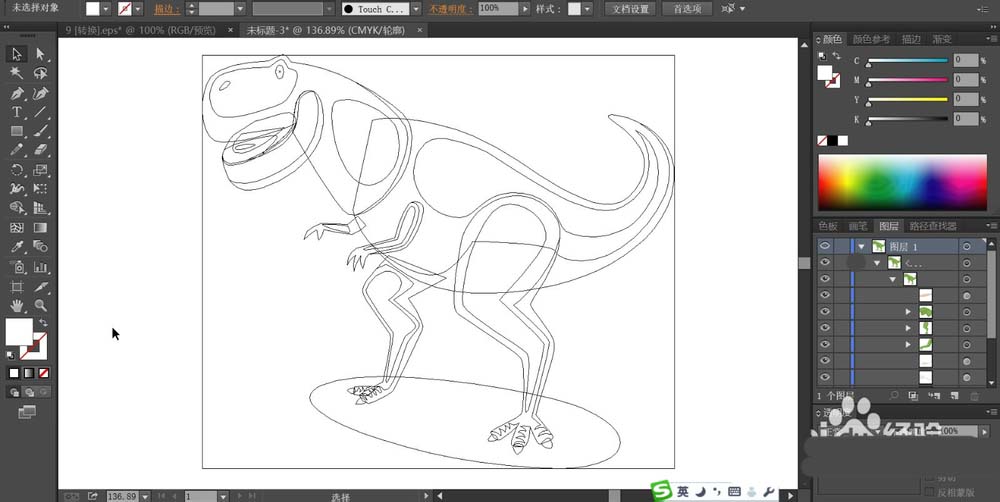1000x502 pixels.
Task: Select the Rotate tool
Action: [17, 170]
